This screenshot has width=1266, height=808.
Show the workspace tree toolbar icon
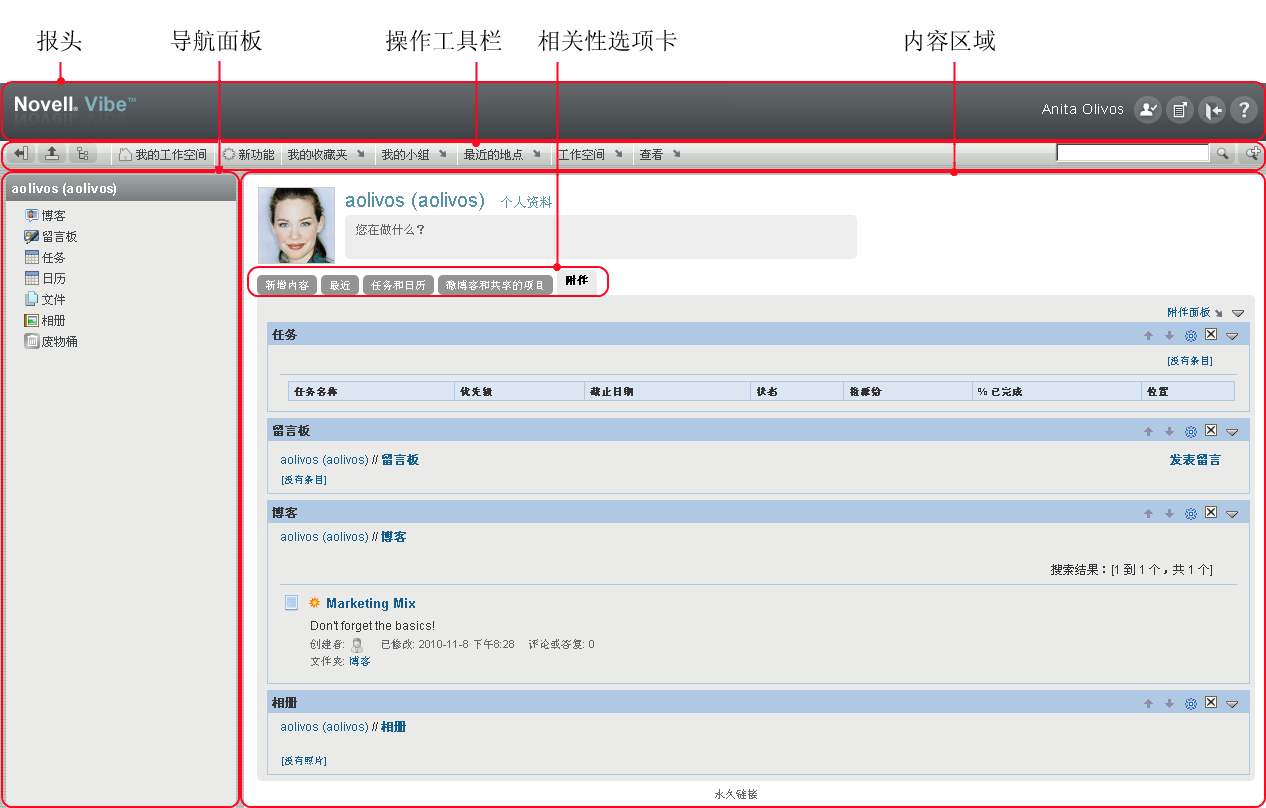click(x=82, y=154)
